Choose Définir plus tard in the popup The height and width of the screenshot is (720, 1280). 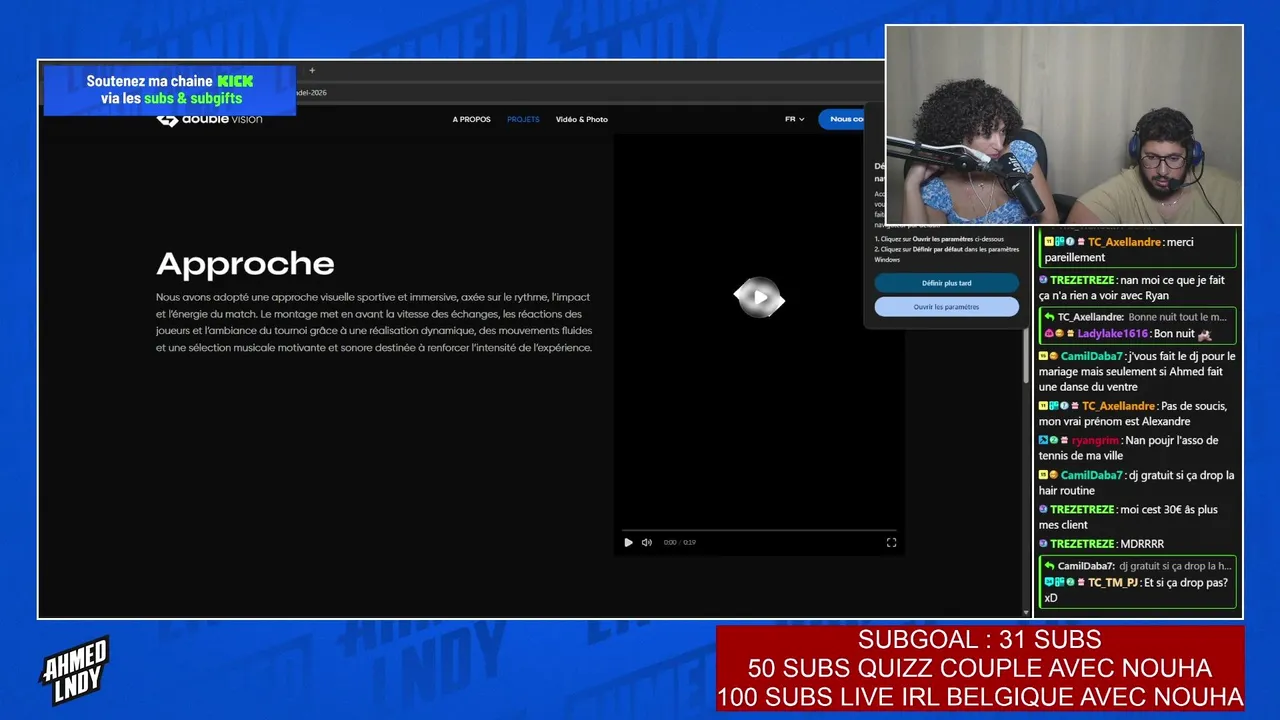click(946, 283)
